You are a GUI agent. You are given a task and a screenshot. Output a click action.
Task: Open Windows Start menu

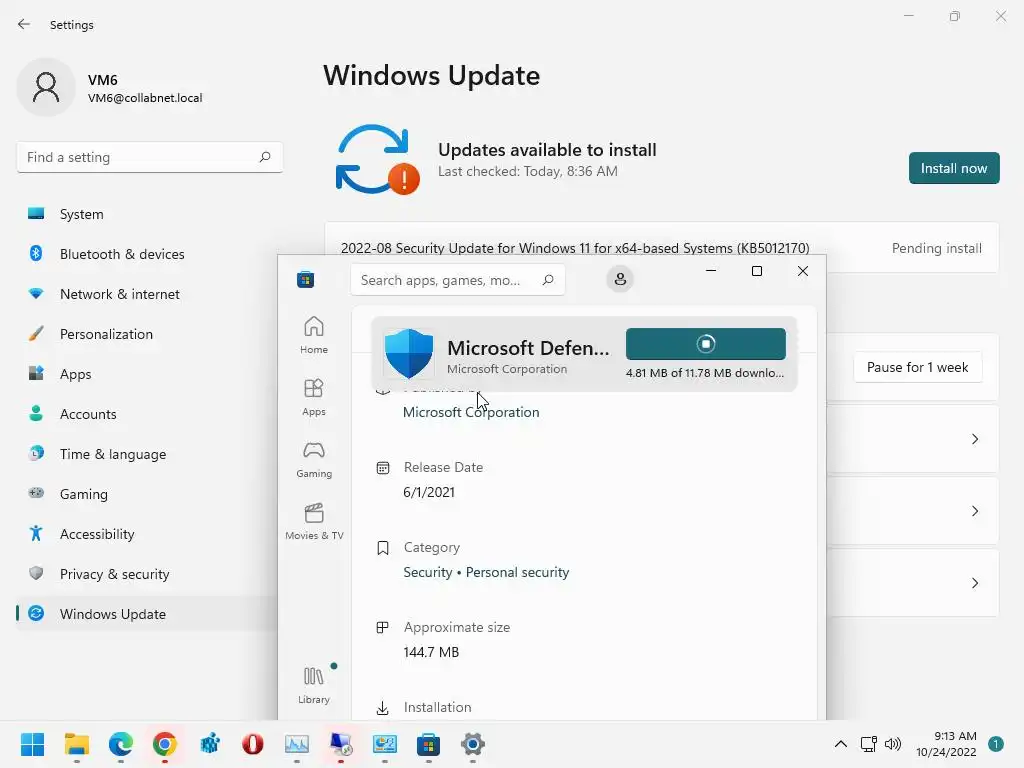32,744
